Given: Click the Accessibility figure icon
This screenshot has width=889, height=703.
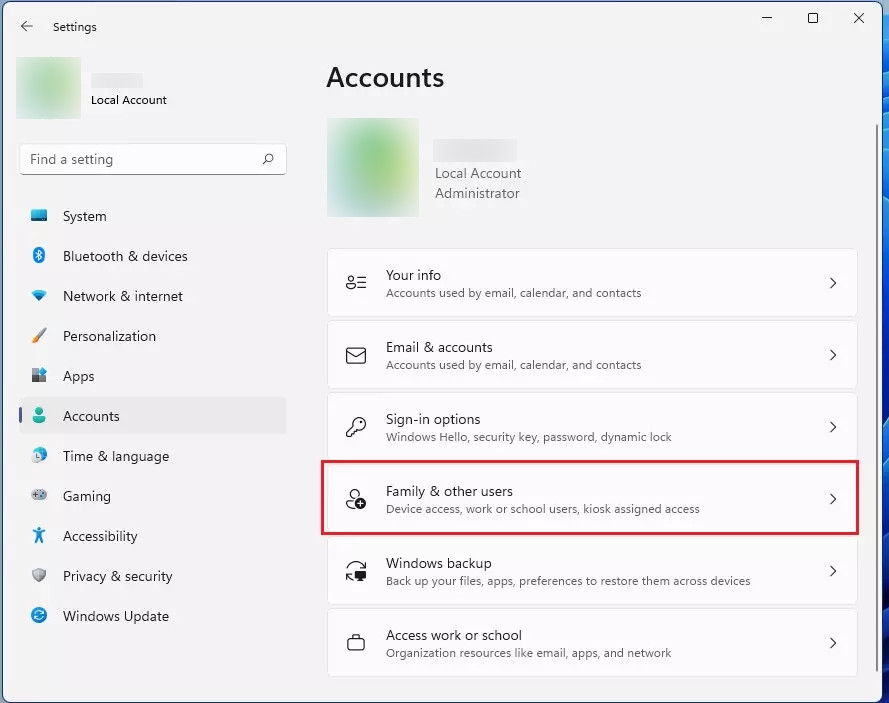Looking at the screenshot, I should [39, 535].
